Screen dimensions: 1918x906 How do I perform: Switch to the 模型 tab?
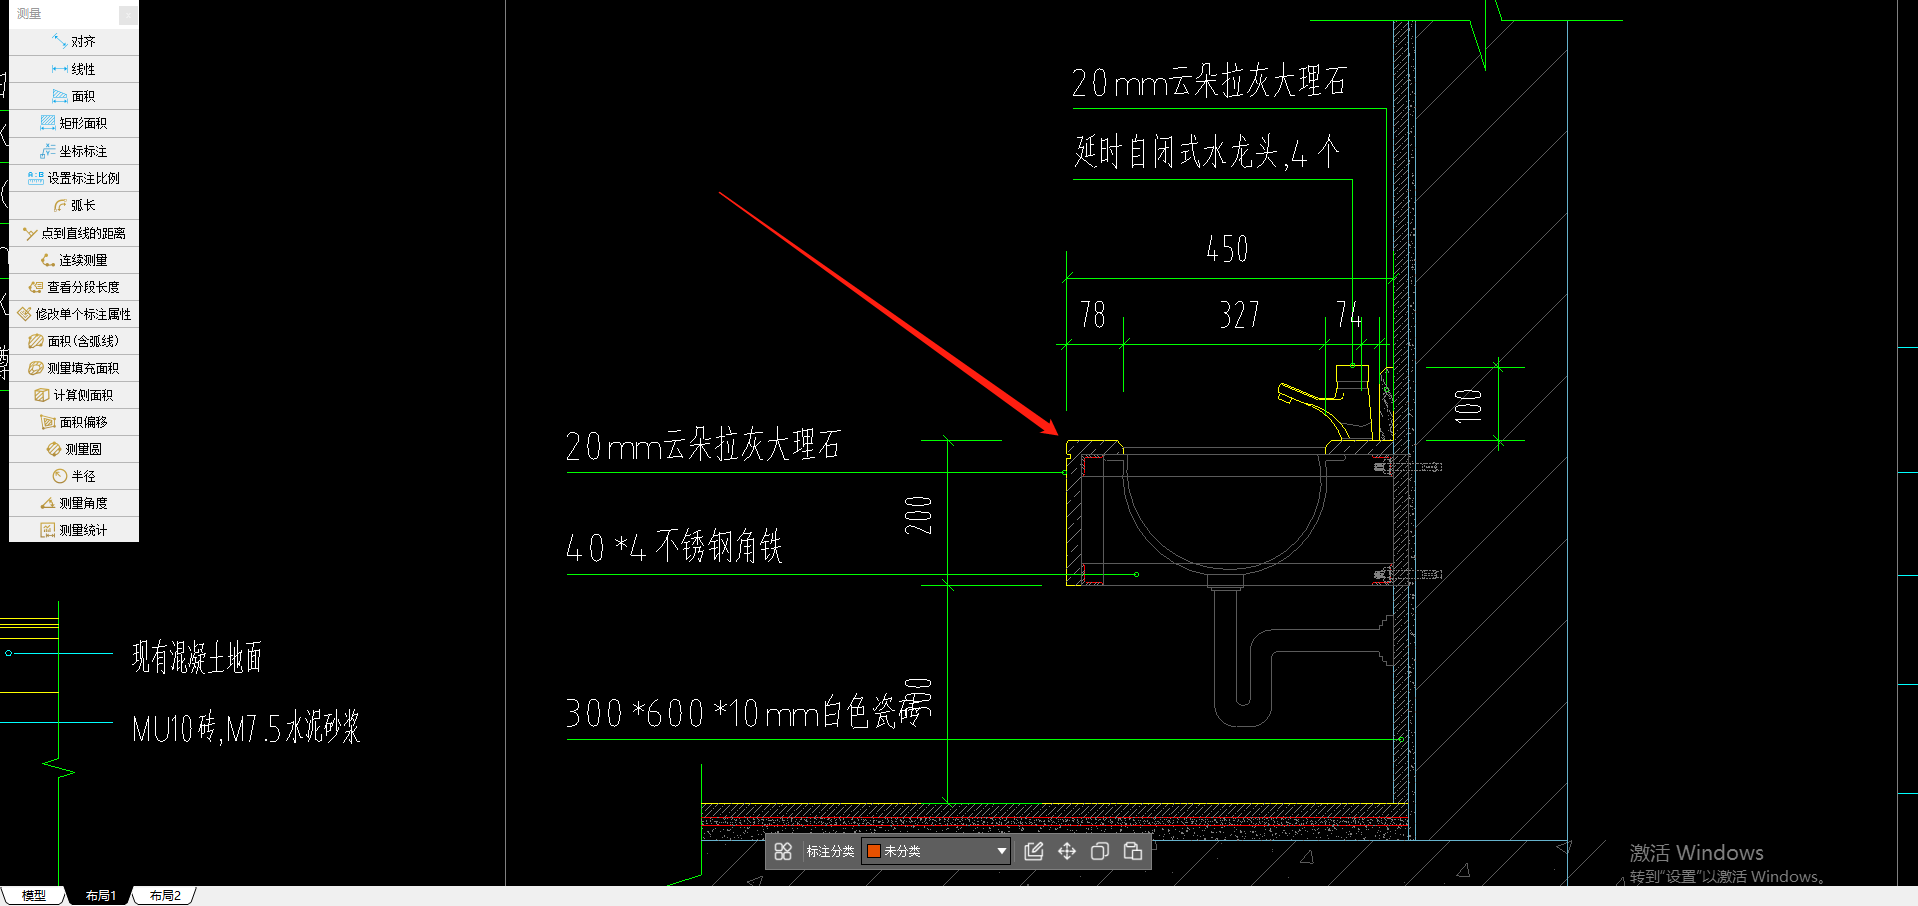[x=33, y=896]
